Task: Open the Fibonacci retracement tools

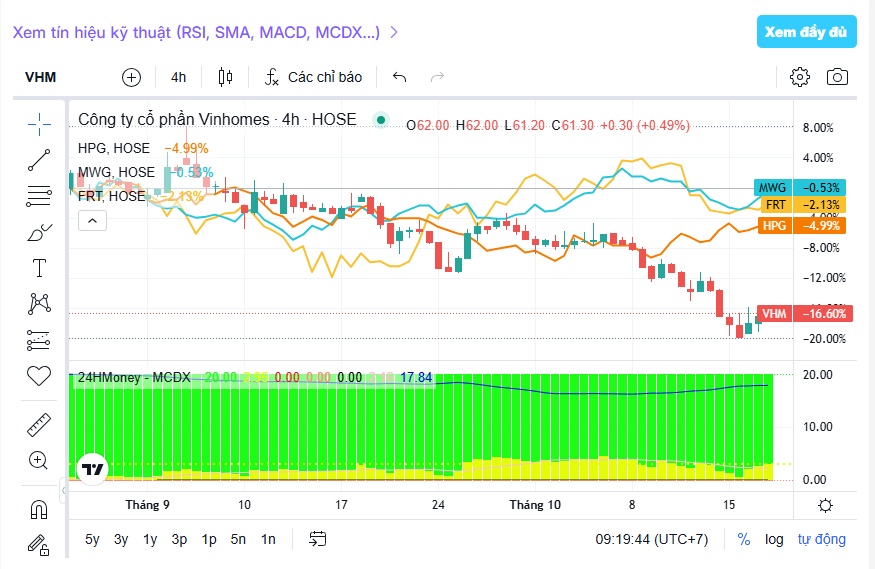Action: pyautogui.click(x=39, y=196)
